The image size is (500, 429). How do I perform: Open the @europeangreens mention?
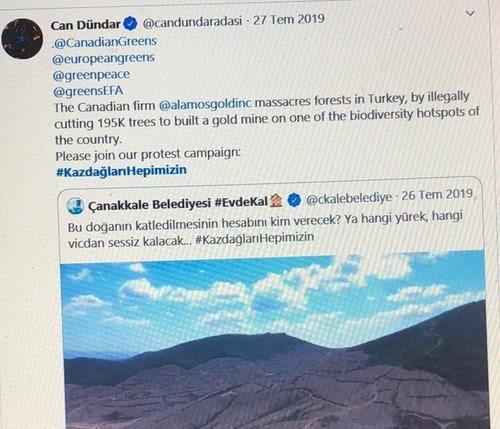coord(104,58)
